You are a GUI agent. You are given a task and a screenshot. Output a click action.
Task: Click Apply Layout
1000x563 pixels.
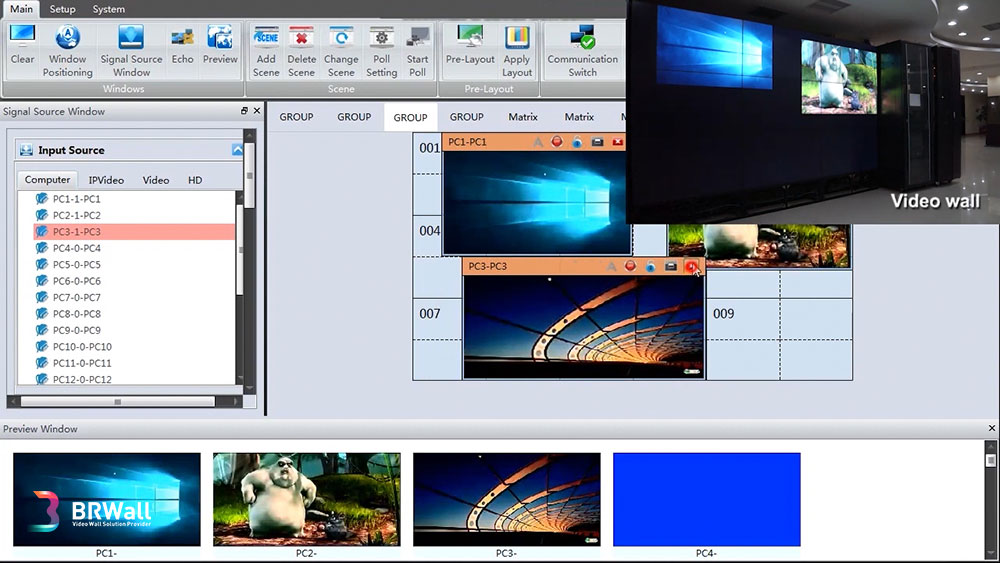tap(517, 51)
